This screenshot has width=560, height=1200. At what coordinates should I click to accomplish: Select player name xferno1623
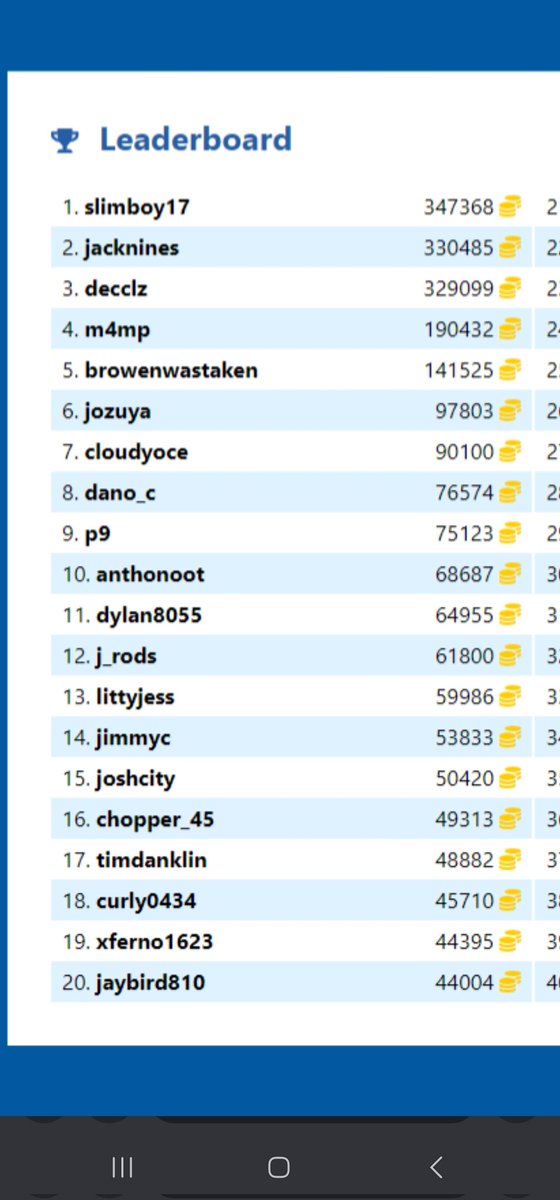(x=154, y=942)
